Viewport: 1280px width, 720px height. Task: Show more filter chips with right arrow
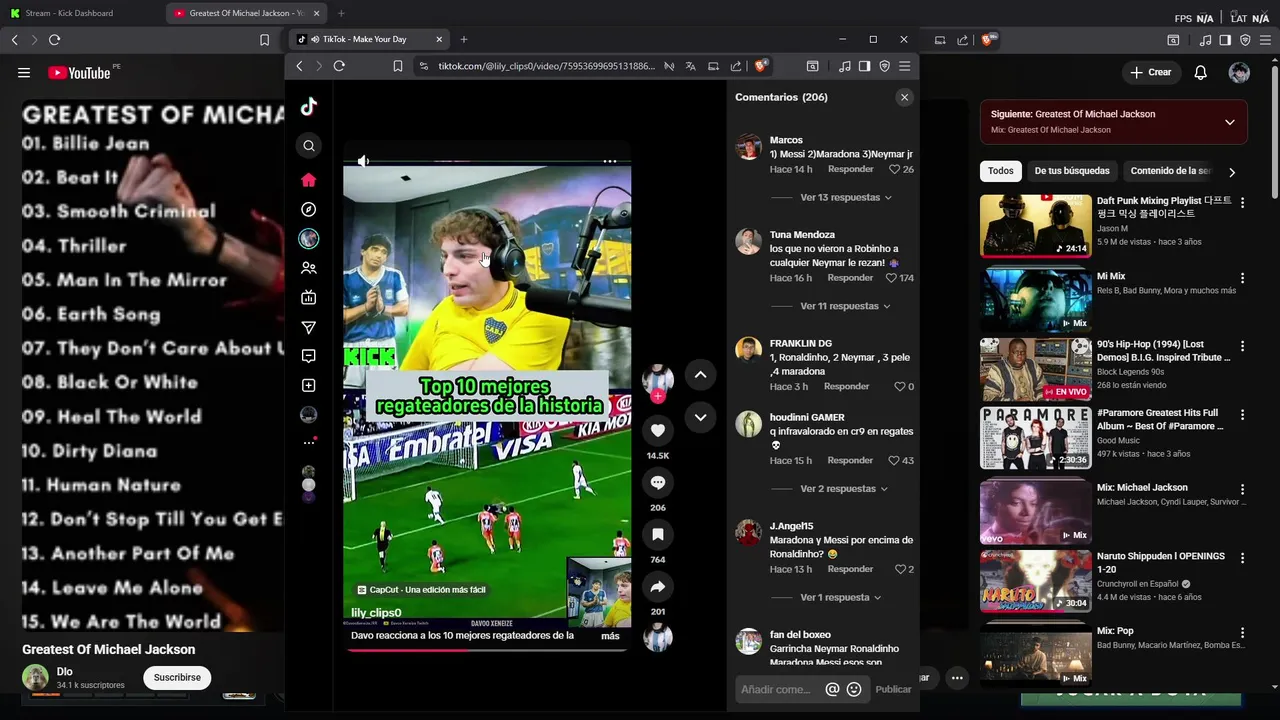[x=1232, y=172]
